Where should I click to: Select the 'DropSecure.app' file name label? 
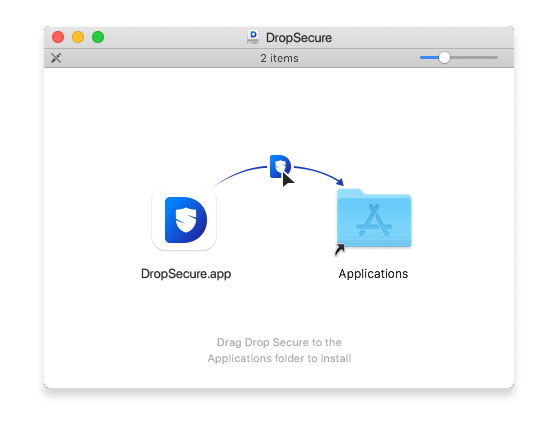[186, 274]
